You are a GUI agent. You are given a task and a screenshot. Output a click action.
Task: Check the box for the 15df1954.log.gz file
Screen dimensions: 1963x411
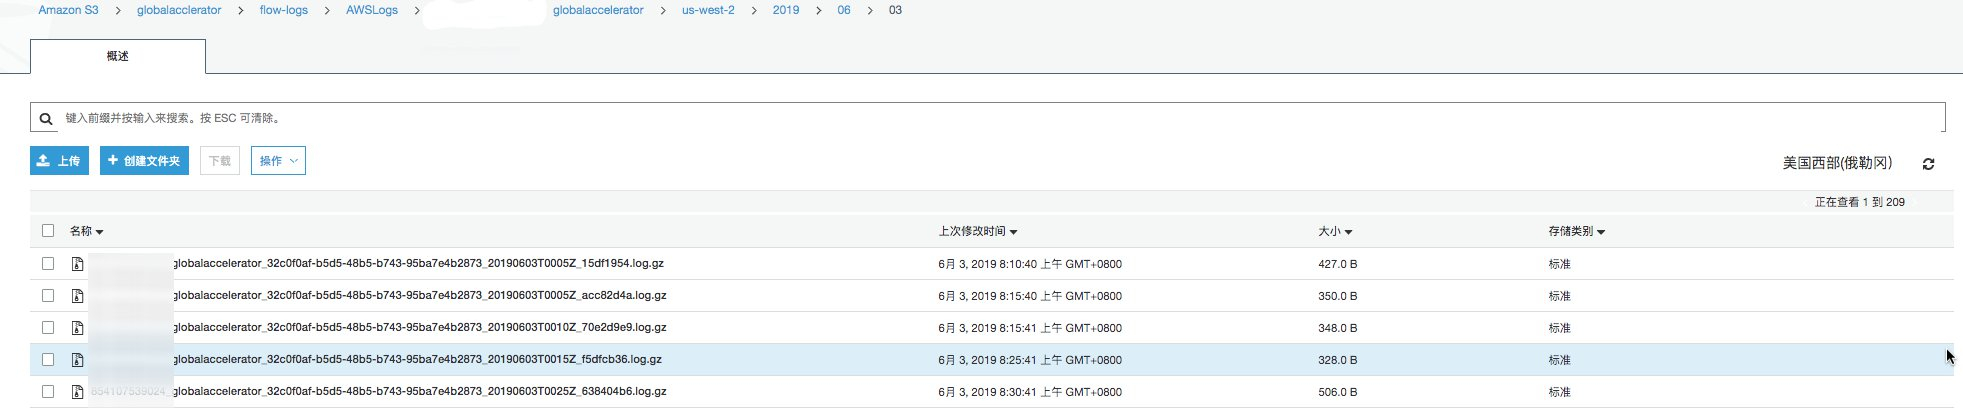[48, 263]
